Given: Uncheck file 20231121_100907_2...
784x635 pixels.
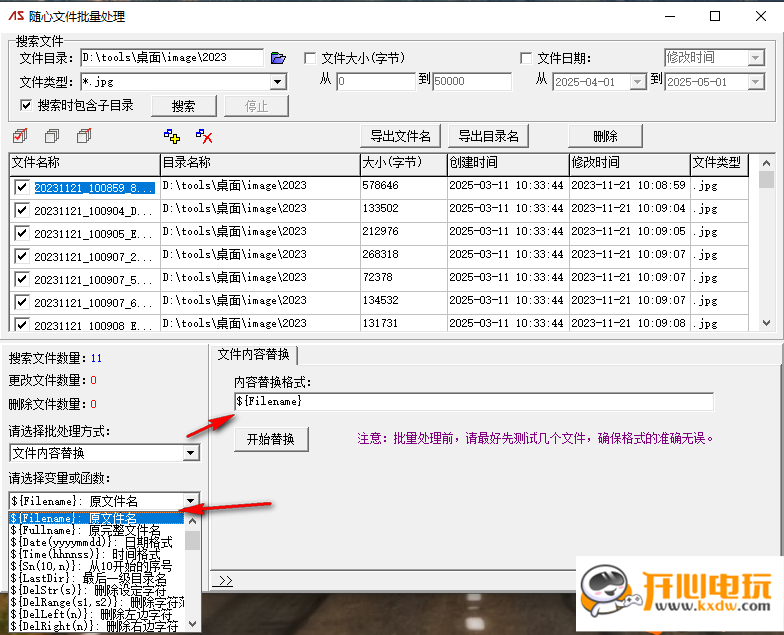Looking at the screenshot, I should [22, 256].
